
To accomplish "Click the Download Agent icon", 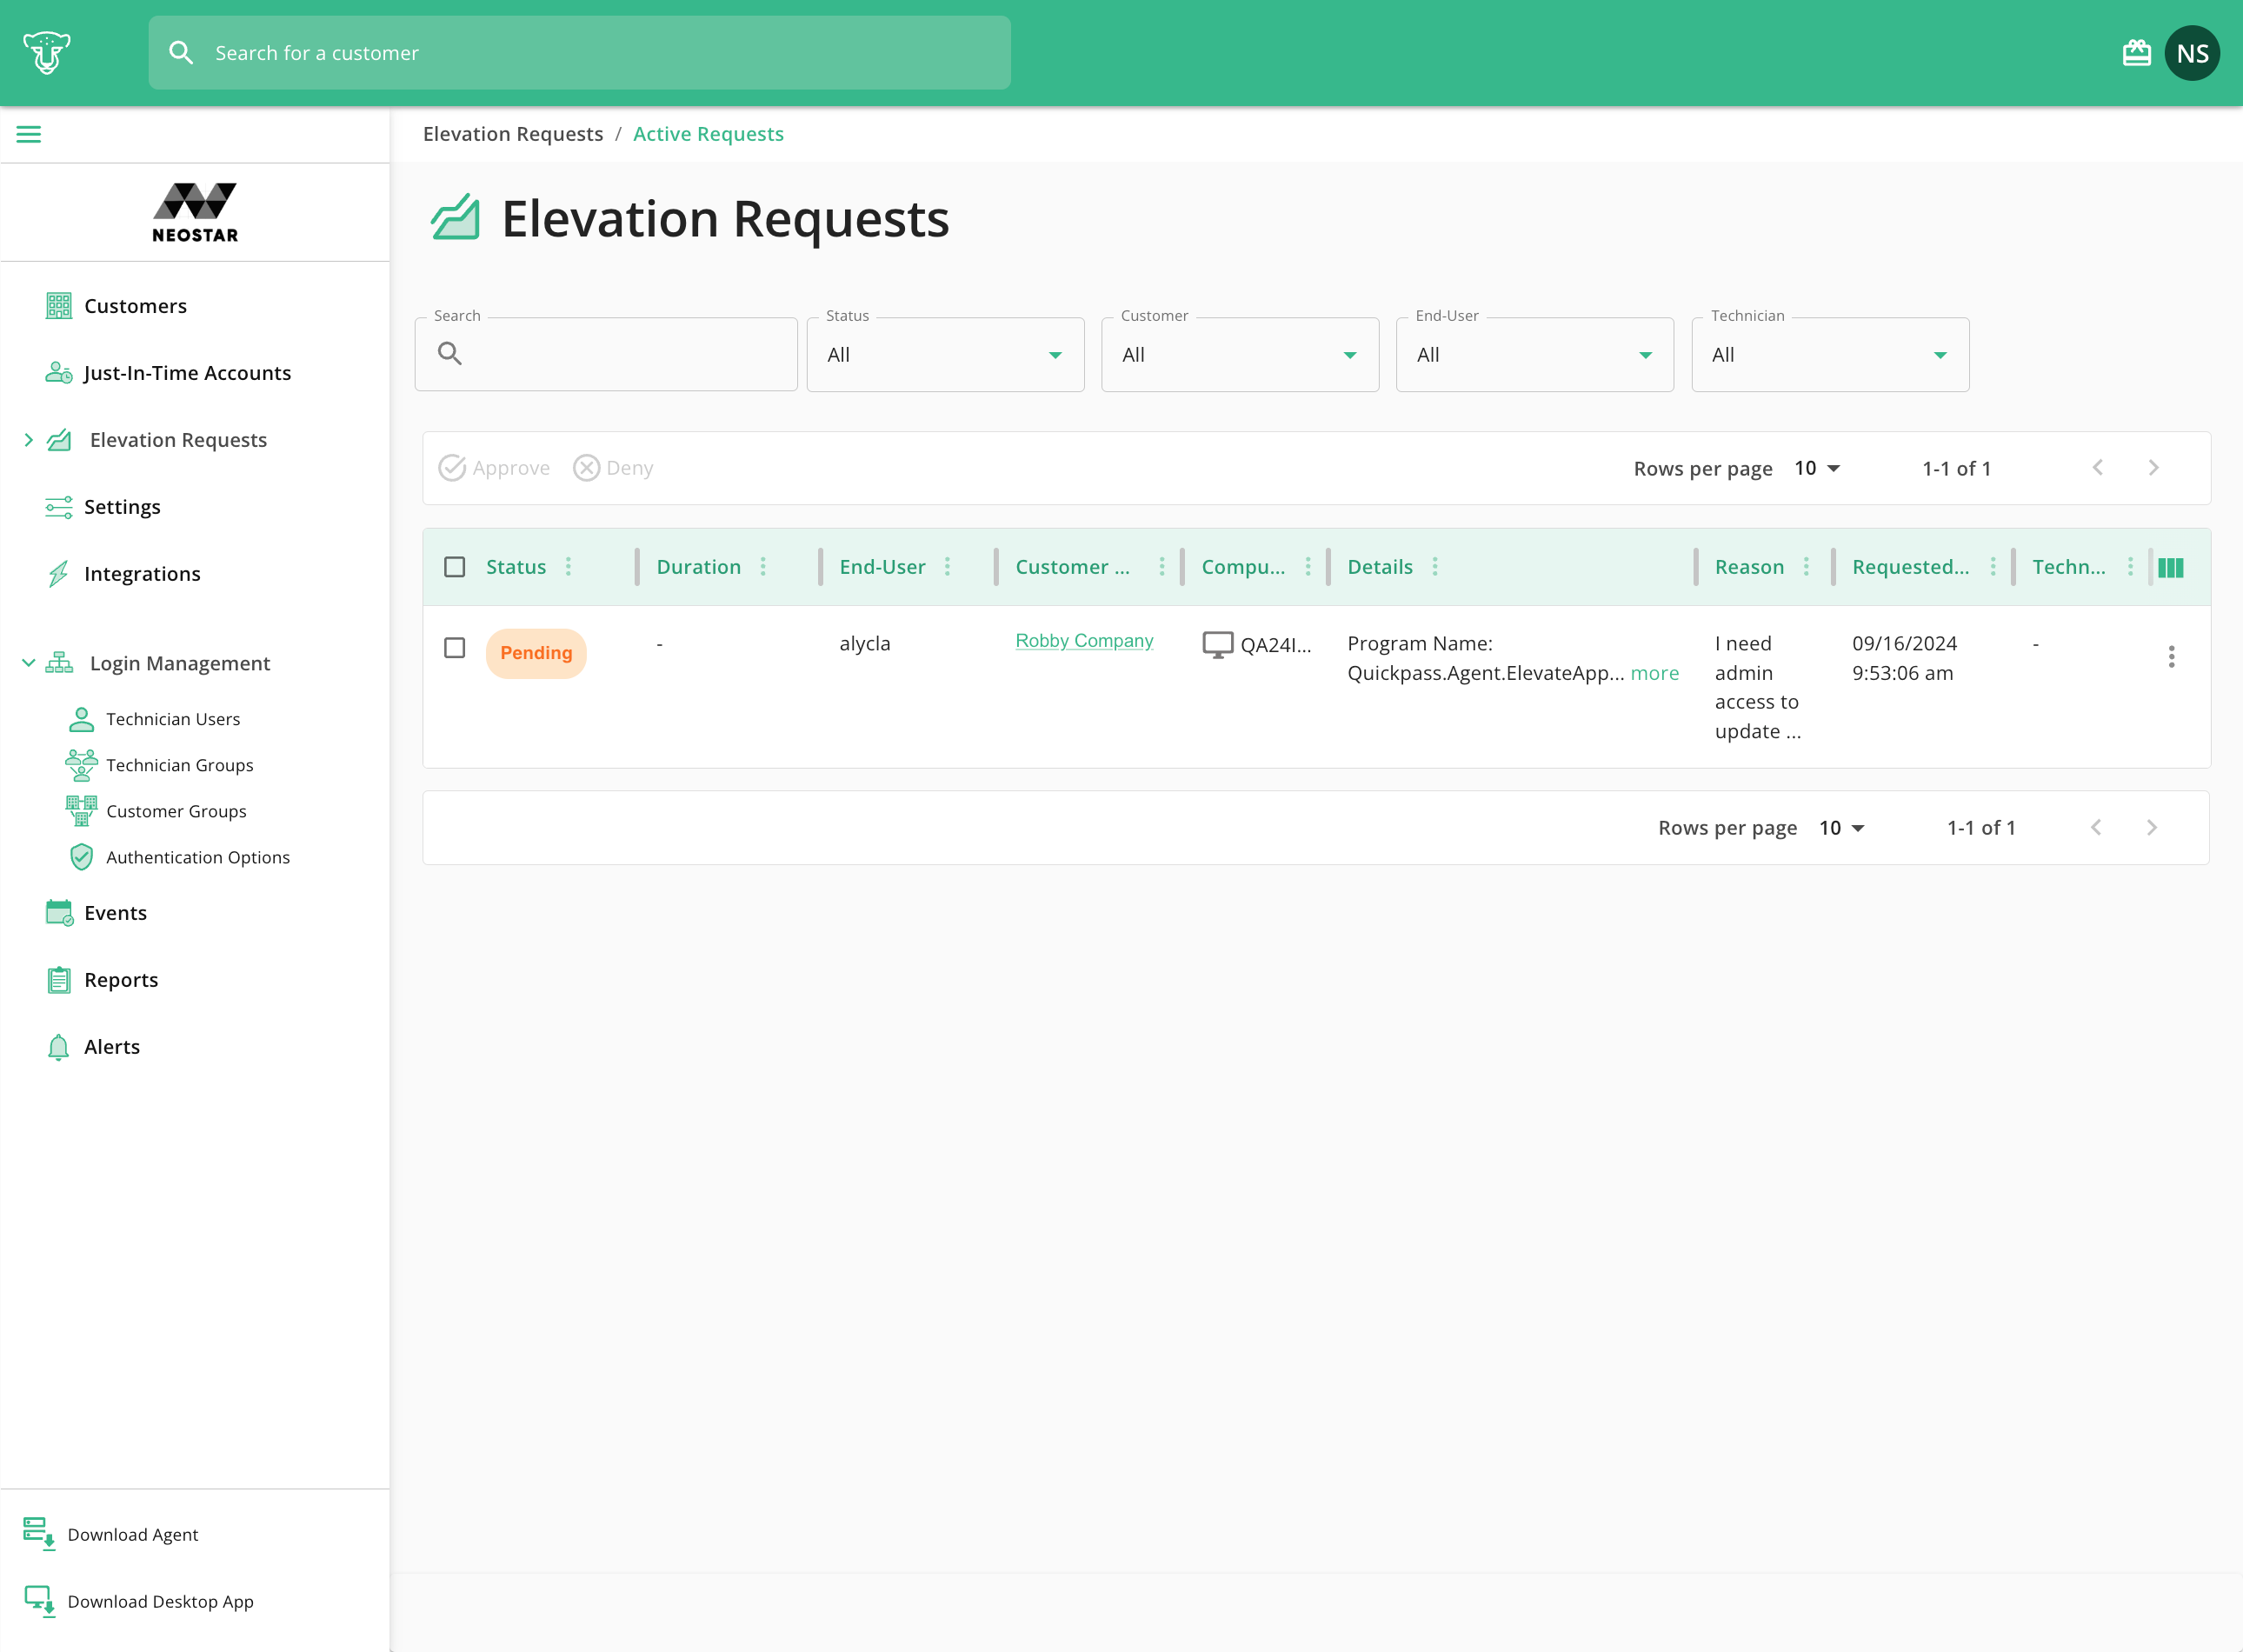I will [39, 1534].
